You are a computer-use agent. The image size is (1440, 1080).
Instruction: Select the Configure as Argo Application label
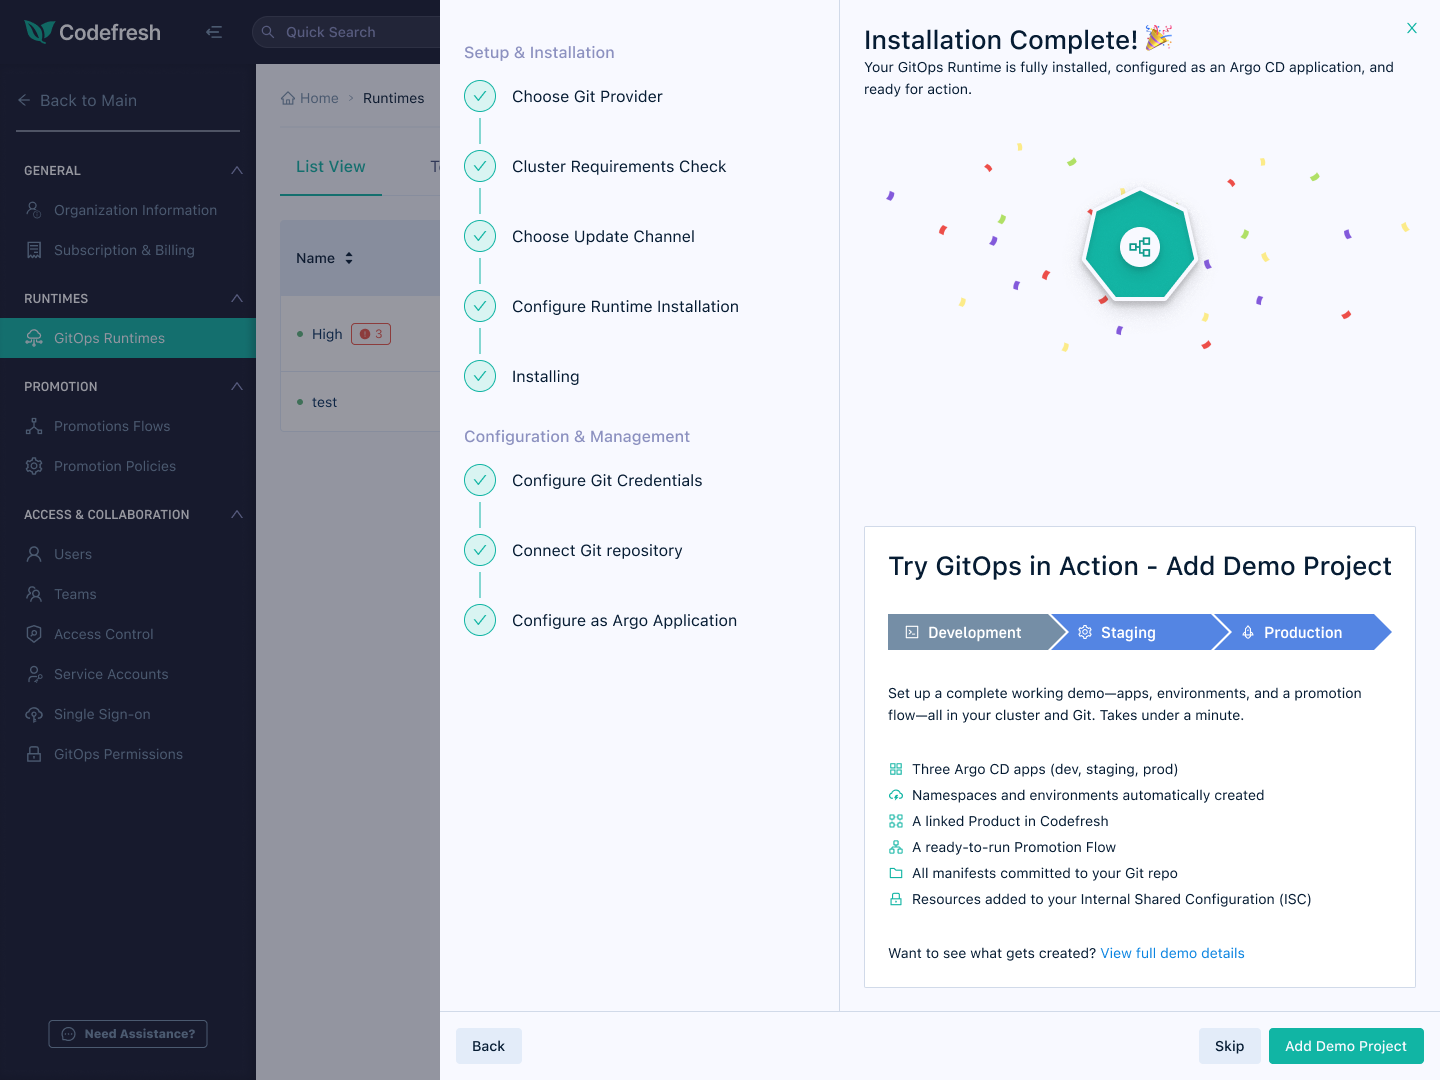pos(624,620)
